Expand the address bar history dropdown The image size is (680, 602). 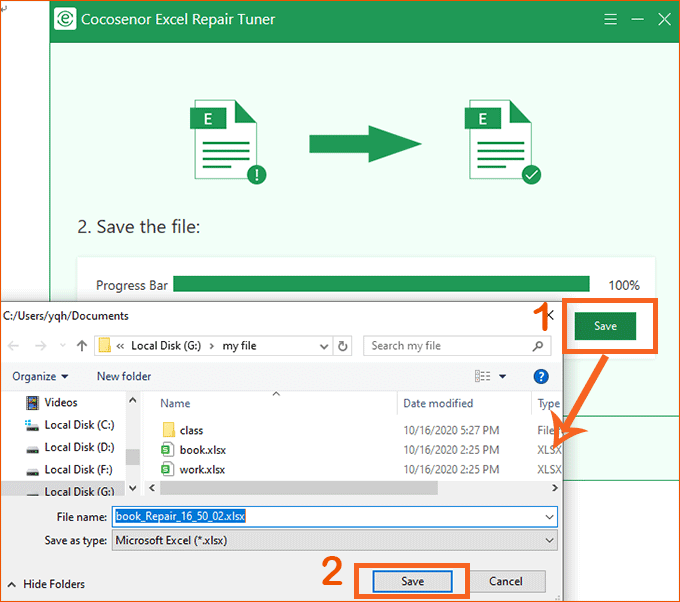pyautogui.click(x=324, y=346)
